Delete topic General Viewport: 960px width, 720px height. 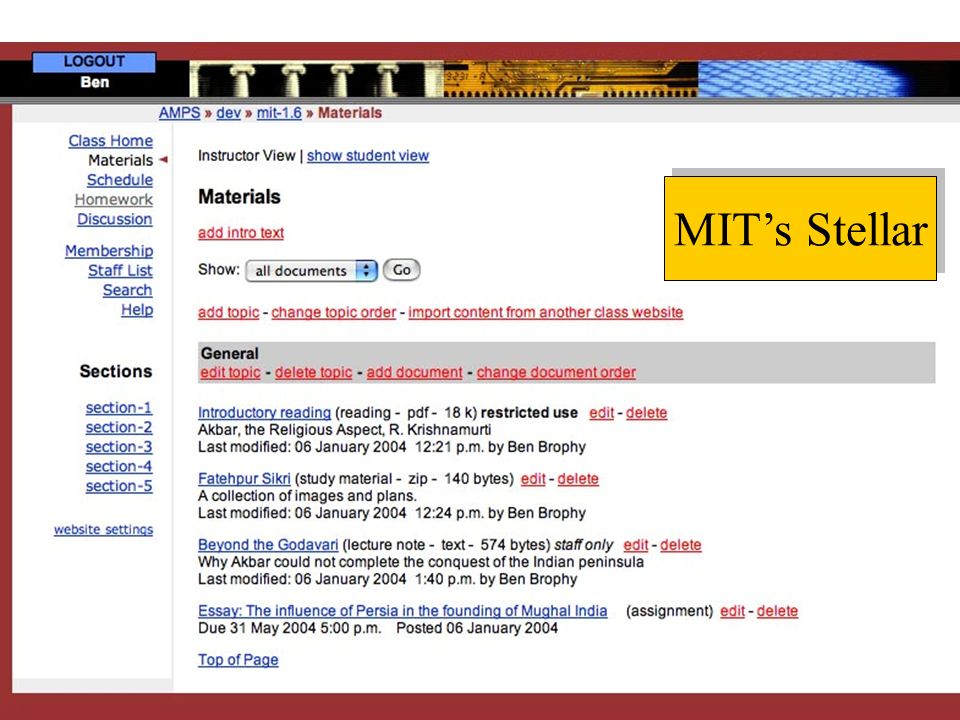[x=313, y=372]
